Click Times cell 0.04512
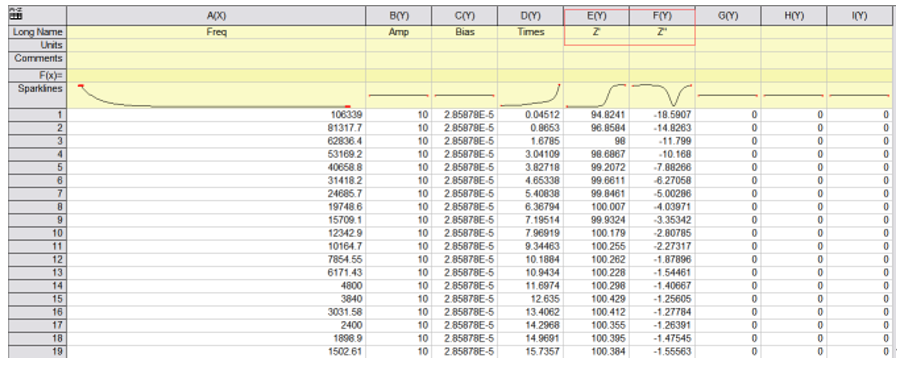This screenshot has width=897, height=366. 530,114
